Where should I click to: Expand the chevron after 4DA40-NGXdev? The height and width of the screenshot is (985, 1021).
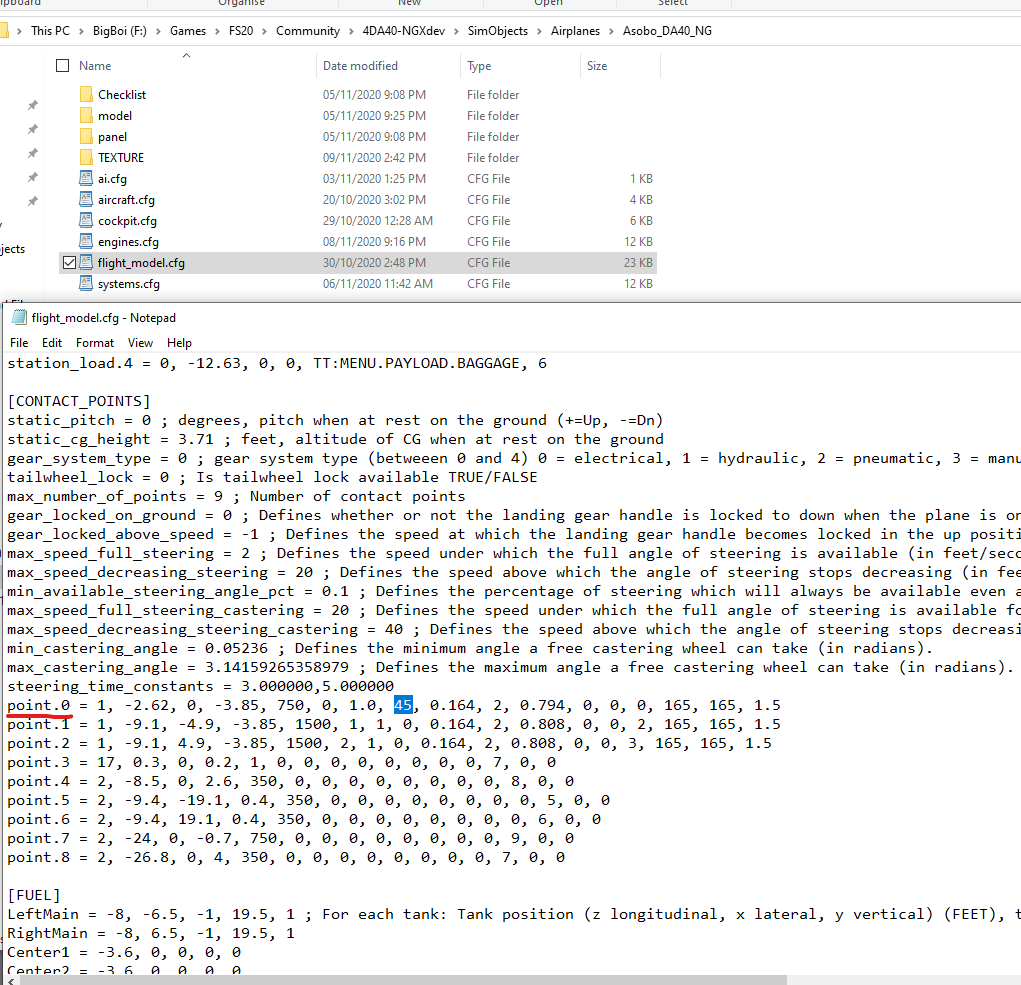(x=456, y=31)
